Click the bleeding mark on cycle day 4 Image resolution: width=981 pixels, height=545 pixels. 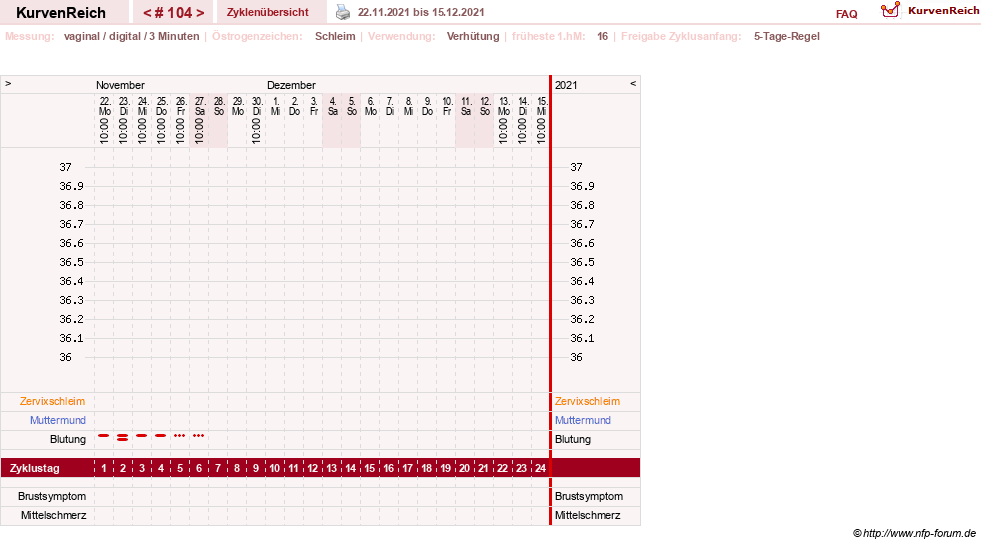161,435
